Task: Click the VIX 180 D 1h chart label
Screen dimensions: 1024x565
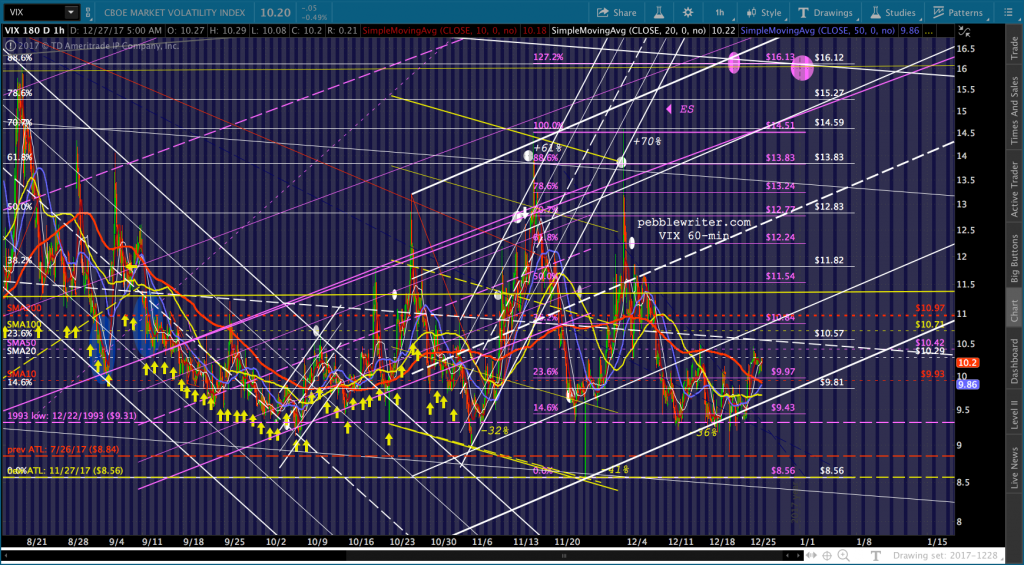Action: [35, 30]
